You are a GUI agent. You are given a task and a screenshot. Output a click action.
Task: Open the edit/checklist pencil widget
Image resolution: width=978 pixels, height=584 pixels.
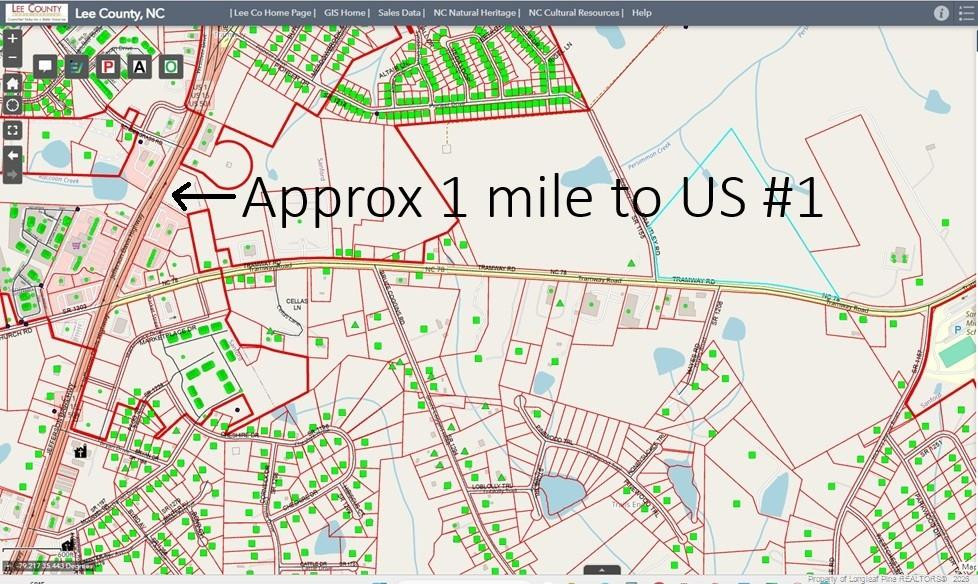(x=76, y=66)
